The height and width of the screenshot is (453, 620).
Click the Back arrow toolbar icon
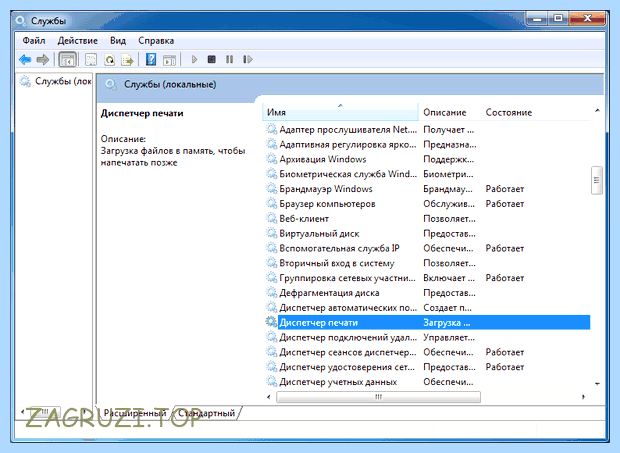(25, 60)
